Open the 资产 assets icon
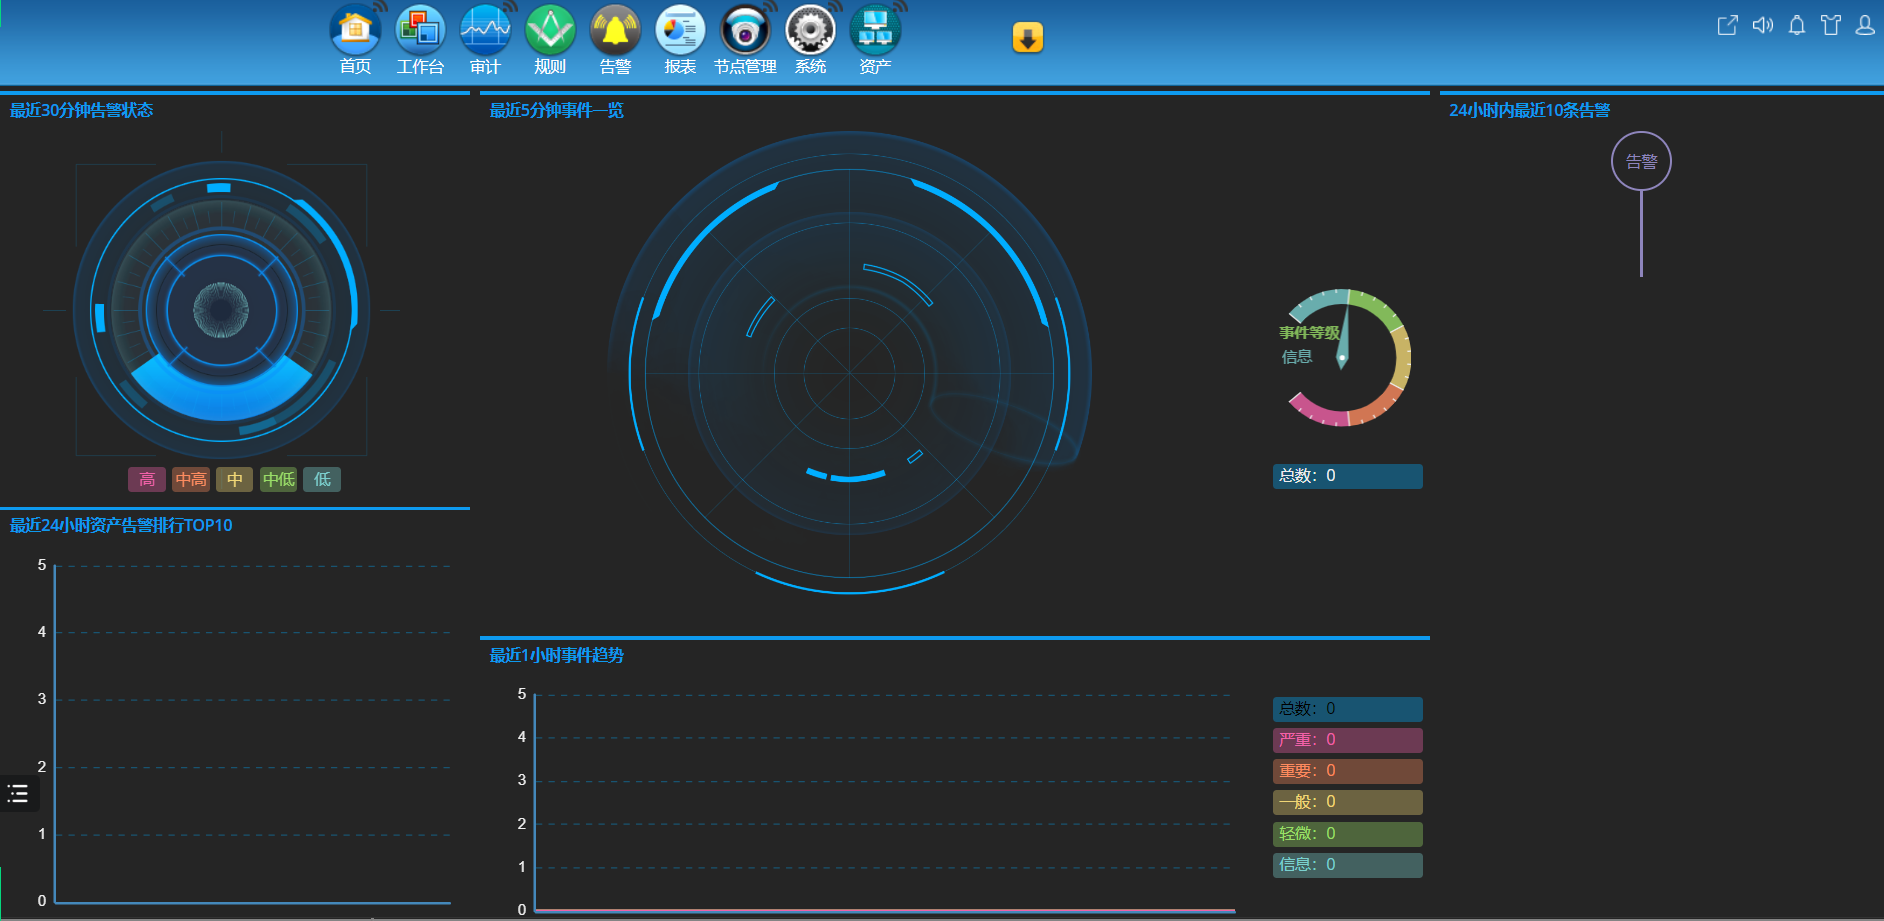Image resolution: width=1884 pixels, height=921 pixels. [875, 30]
